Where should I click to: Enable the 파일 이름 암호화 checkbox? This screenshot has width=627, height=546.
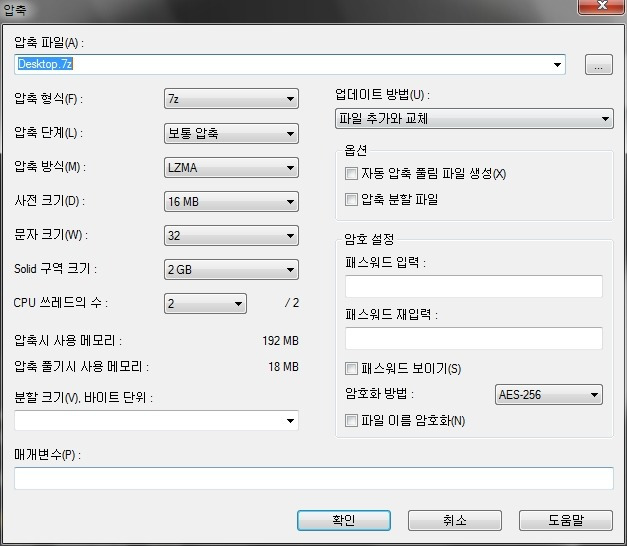[351, 420]
